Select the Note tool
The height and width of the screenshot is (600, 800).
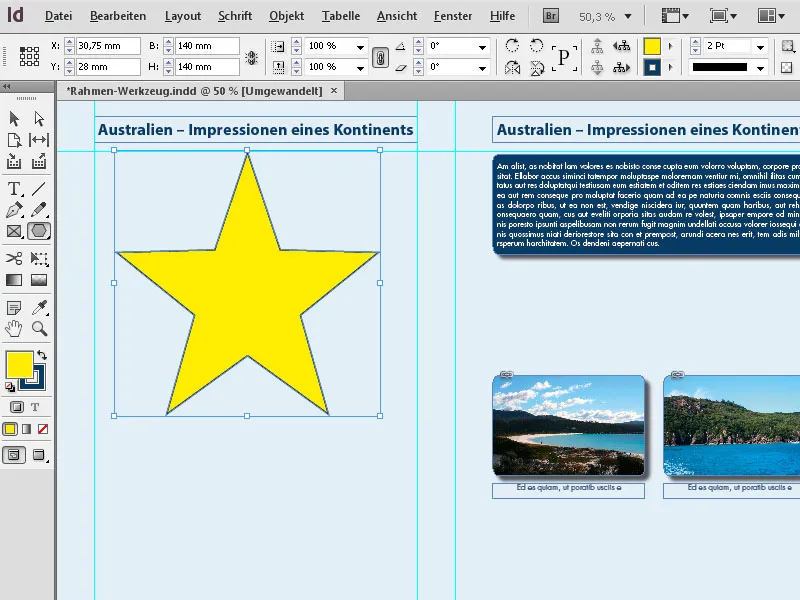(14, 308)
